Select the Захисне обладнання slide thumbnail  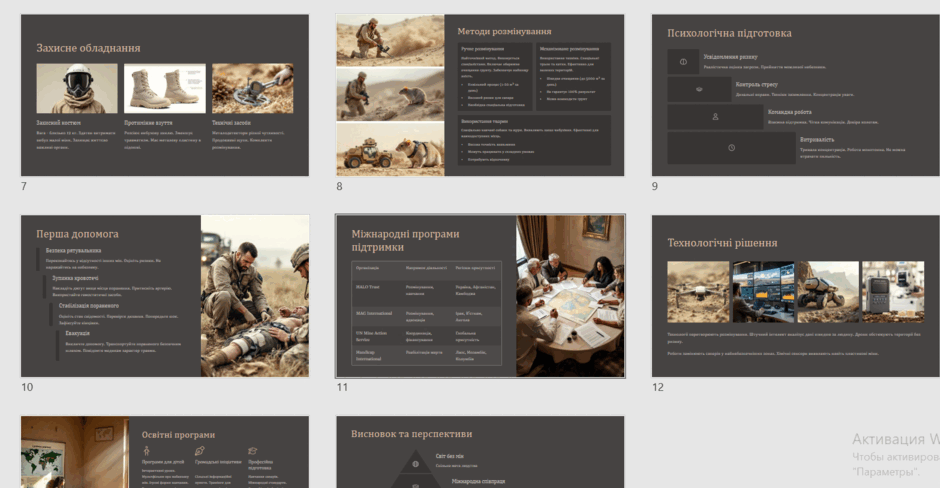(x=165, y=95)
